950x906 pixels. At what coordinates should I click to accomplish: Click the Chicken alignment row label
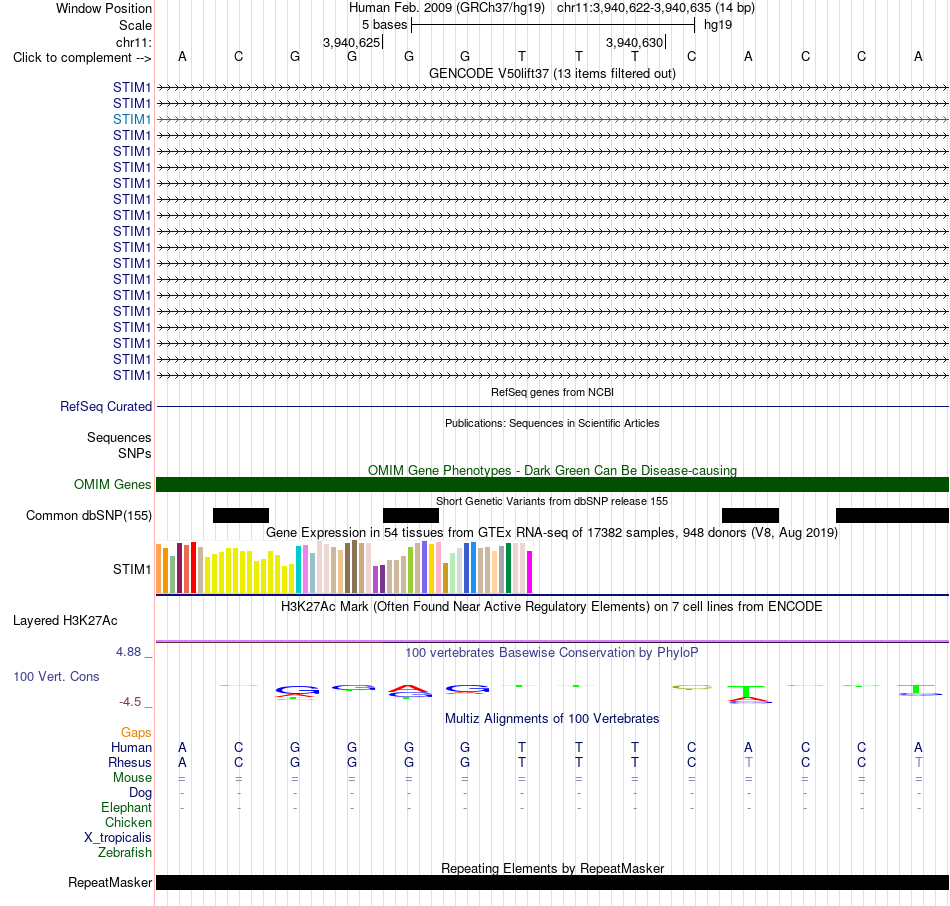coord(128,822)
